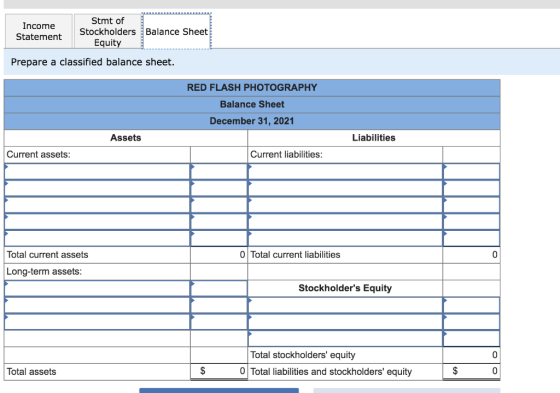
Task: Click the 'Total stockholders' equity' label
Action: click(x=303, y=355)
